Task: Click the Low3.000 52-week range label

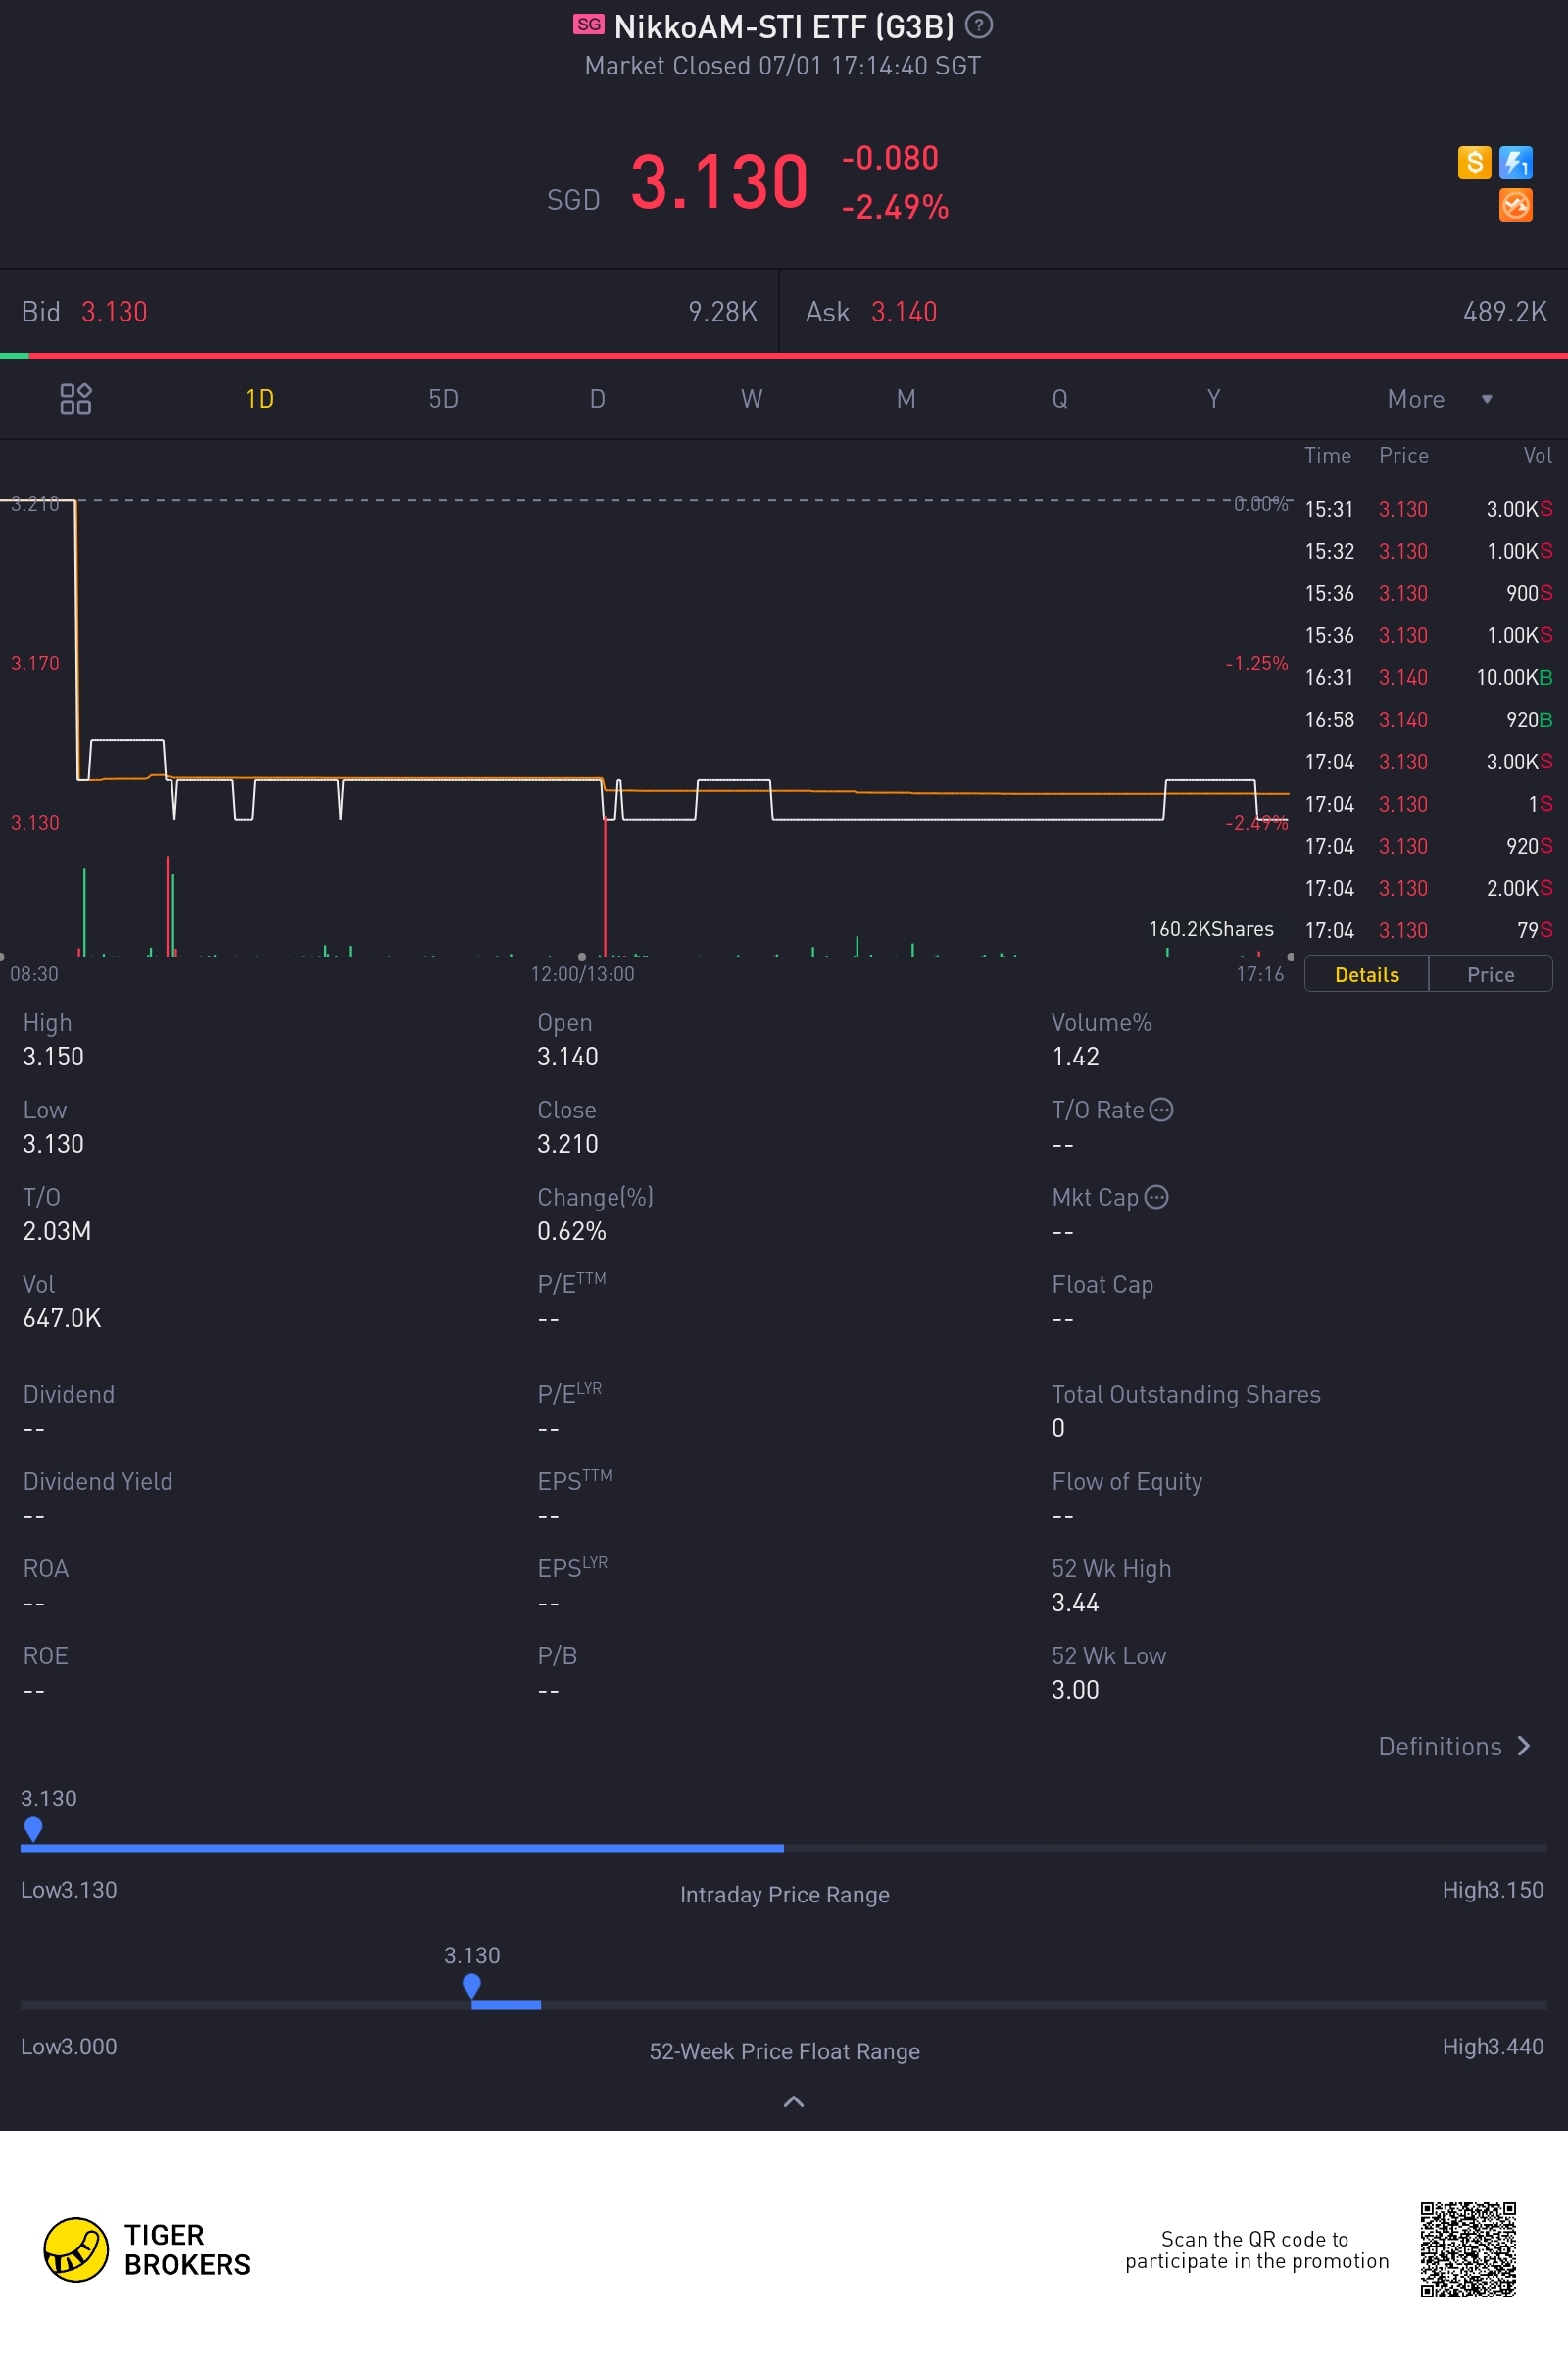Action: (69, 2046)
